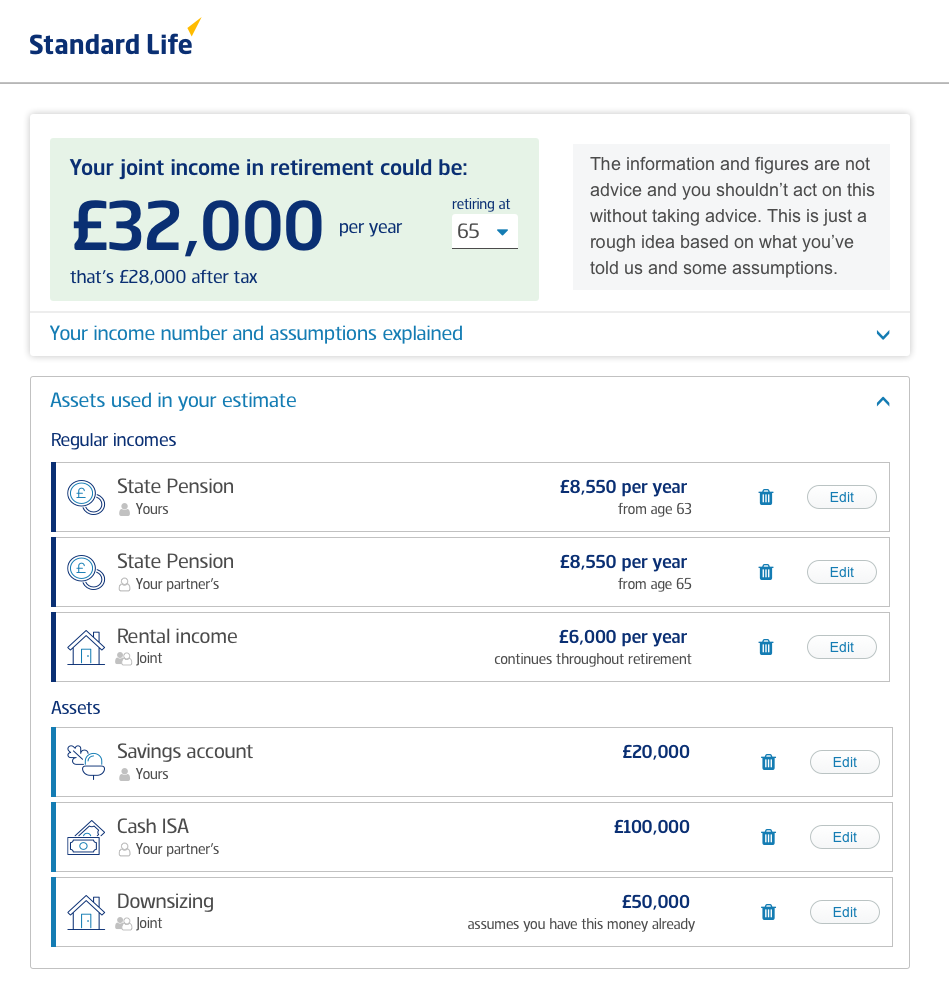Click the Savings account acorn icon
This screenshot has width=949, height=996.
pos(86,762)
